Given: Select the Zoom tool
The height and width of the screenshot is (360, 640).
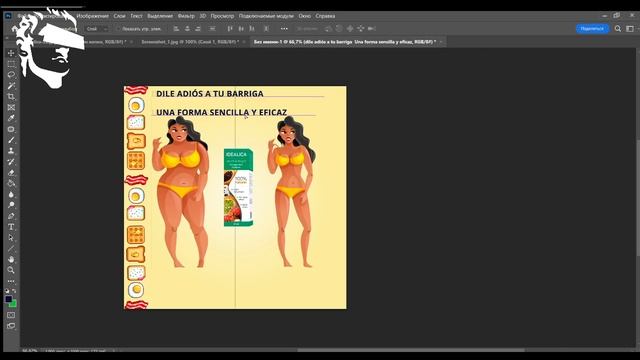Looking at the screenshot, I should point(11,270).
